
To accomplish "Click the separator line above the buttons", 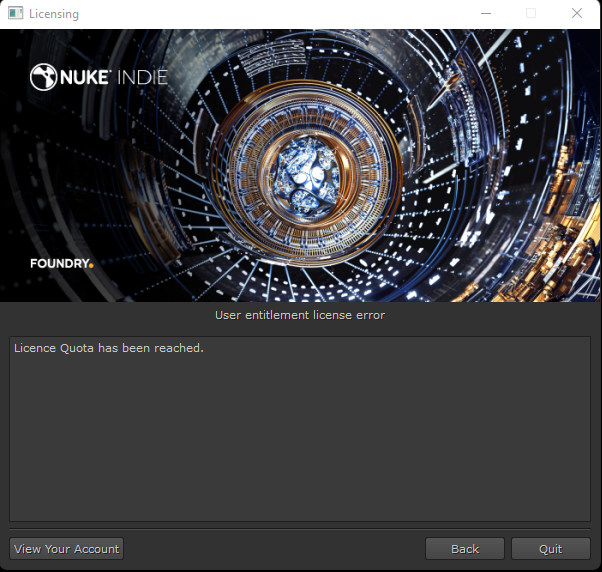I will 300,529.
